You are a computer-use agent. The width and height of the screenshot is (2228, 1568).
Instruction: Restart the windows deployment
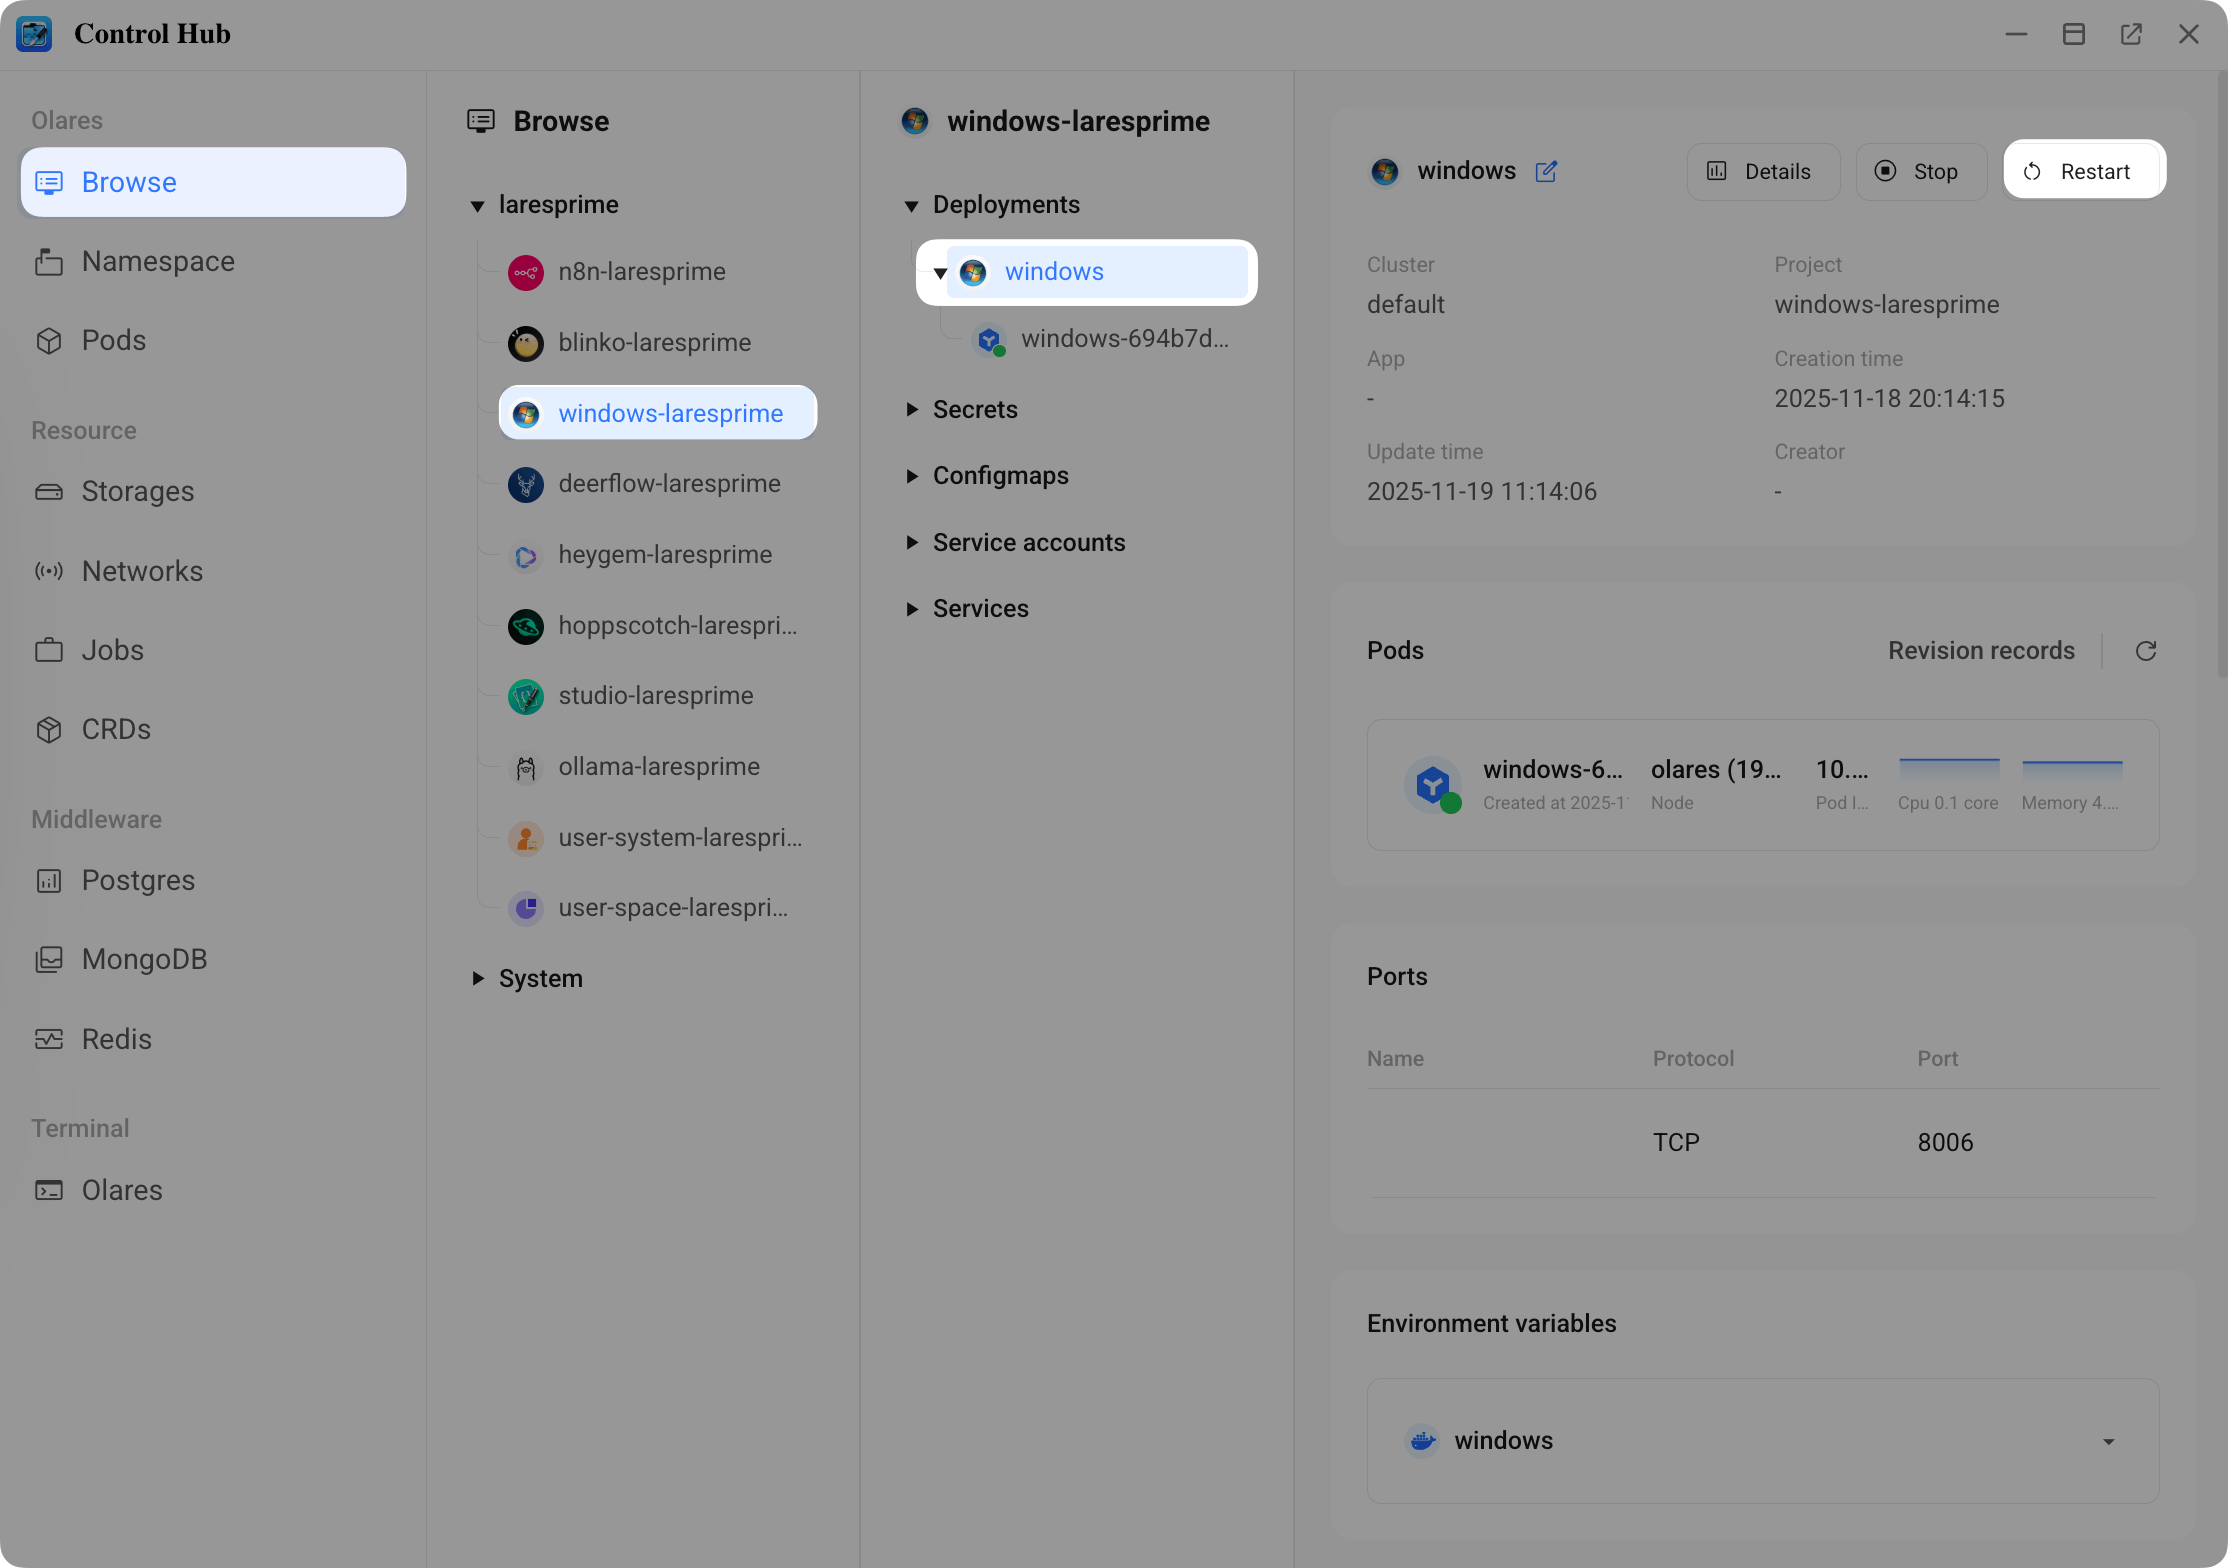point(2084,171)
